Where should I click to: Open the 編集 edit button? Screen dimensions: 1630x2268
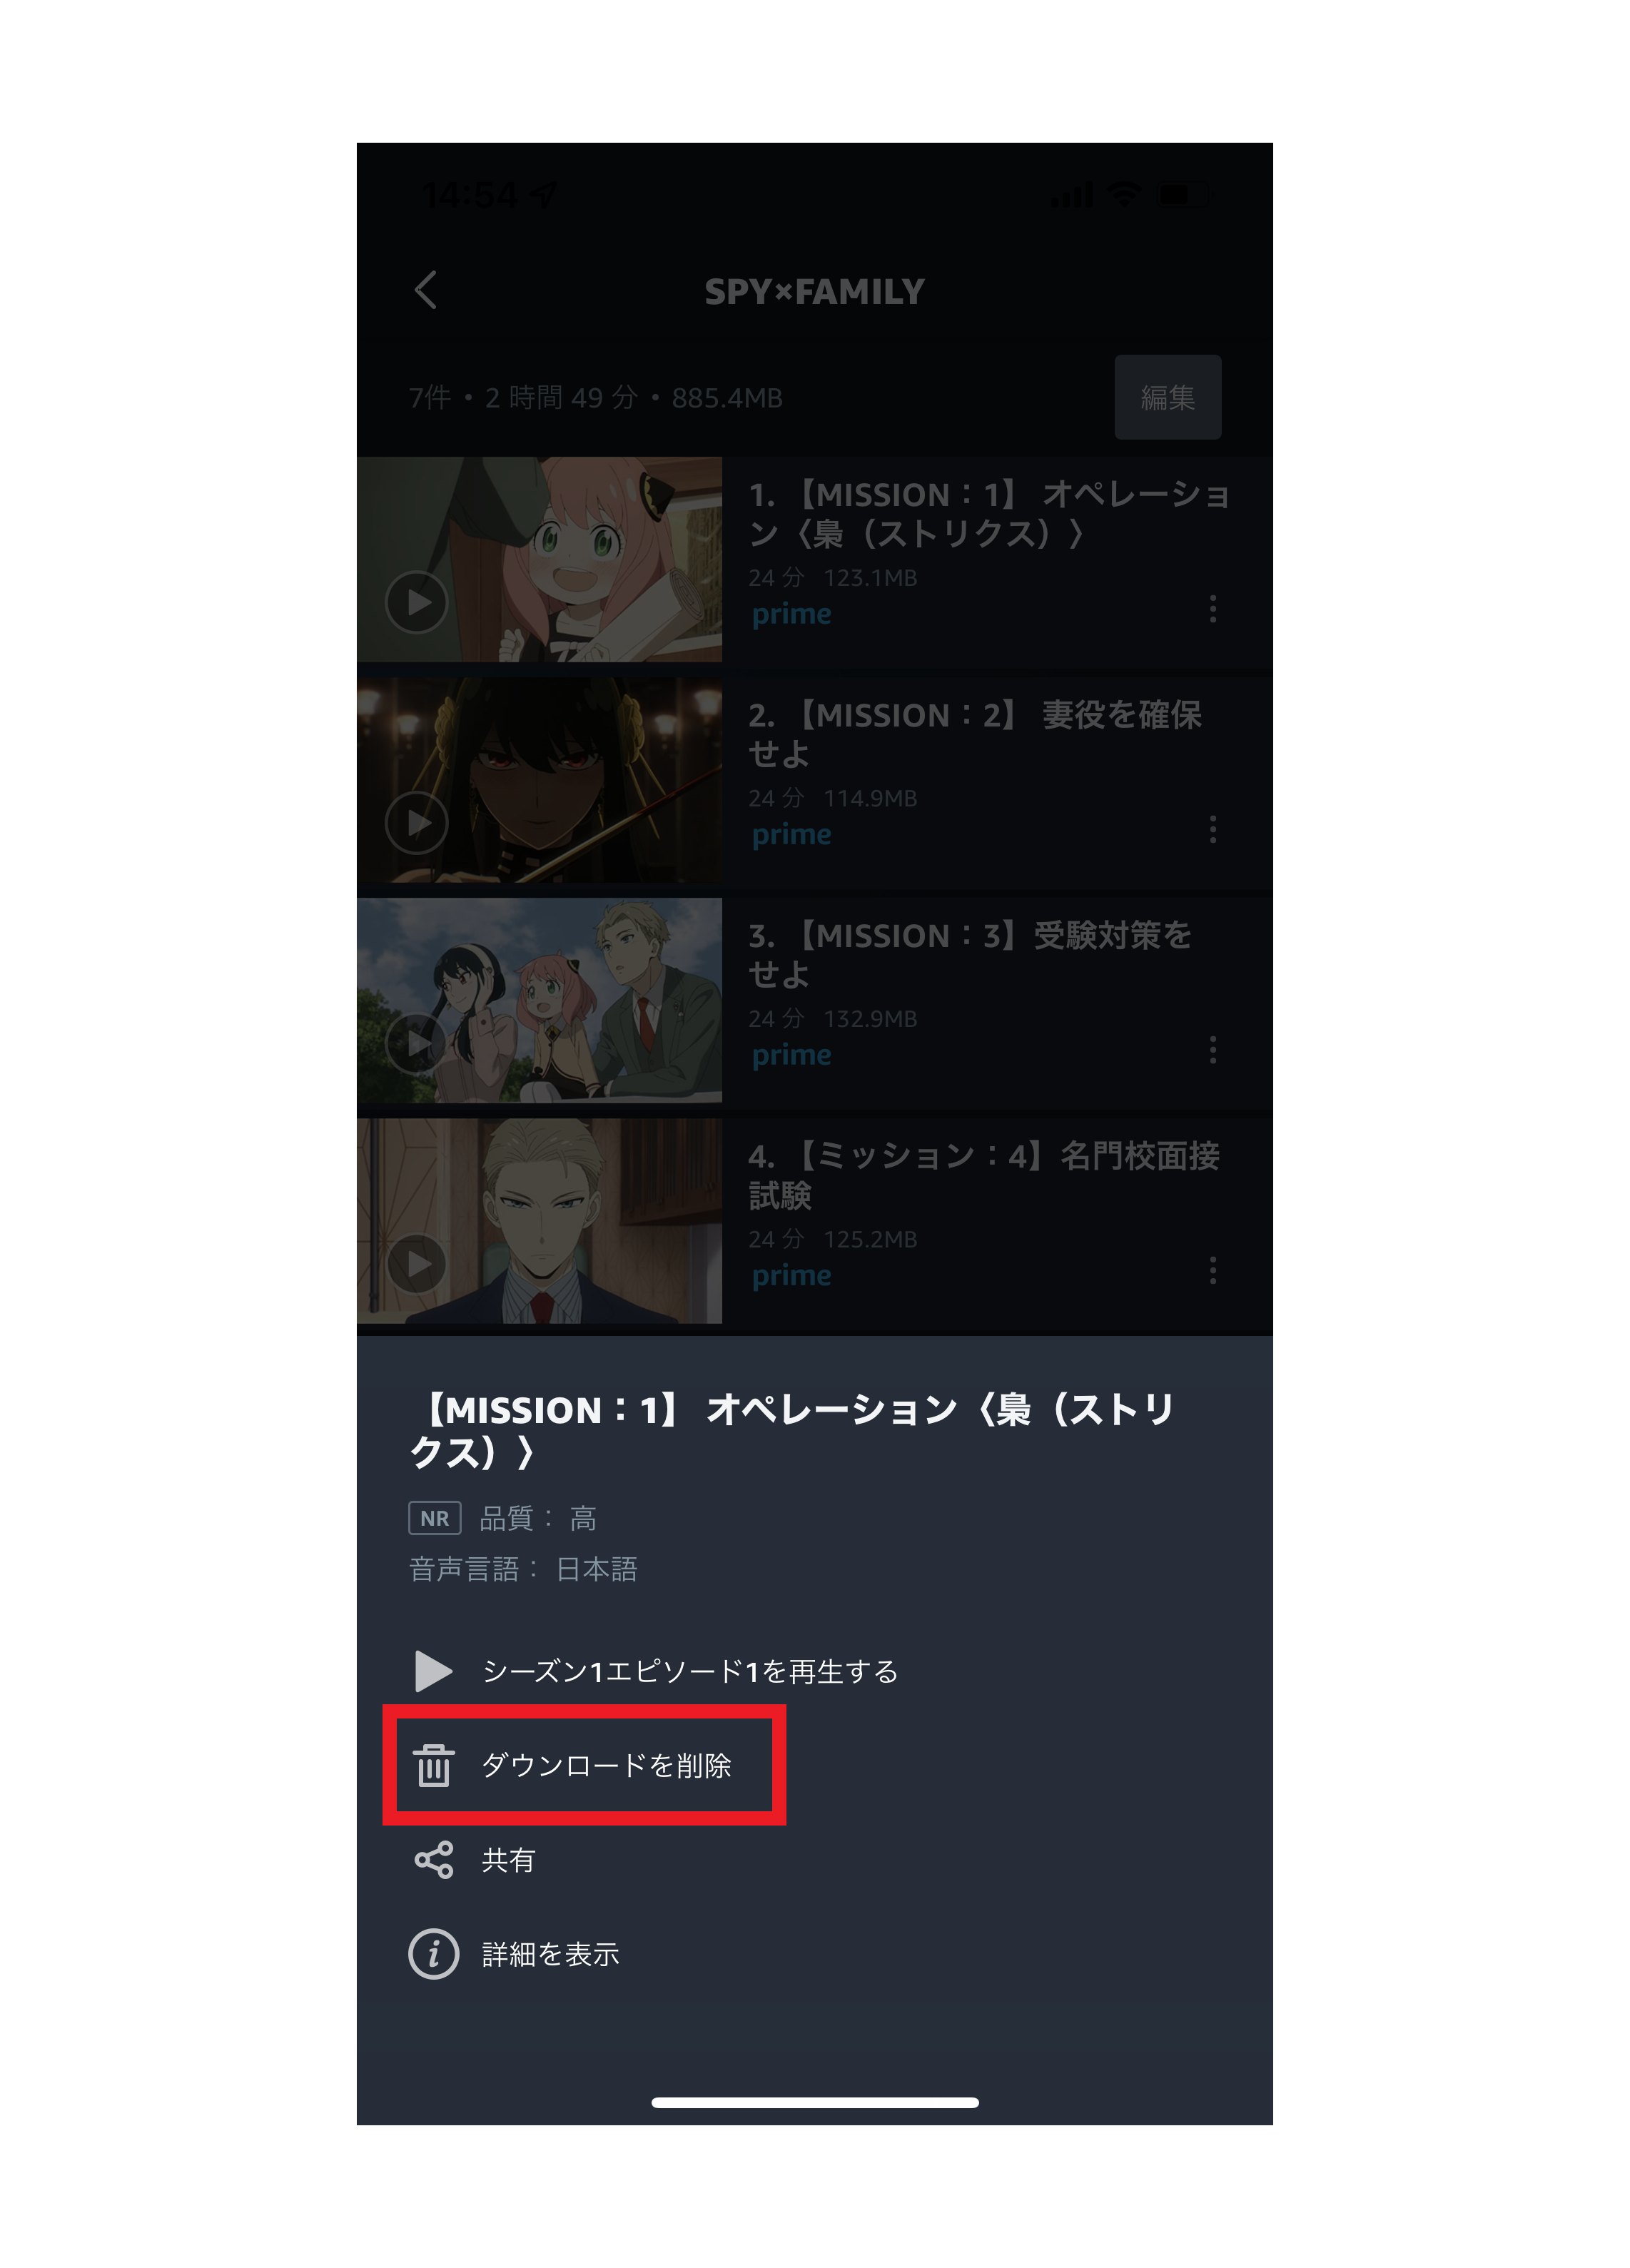[1167, 397]
